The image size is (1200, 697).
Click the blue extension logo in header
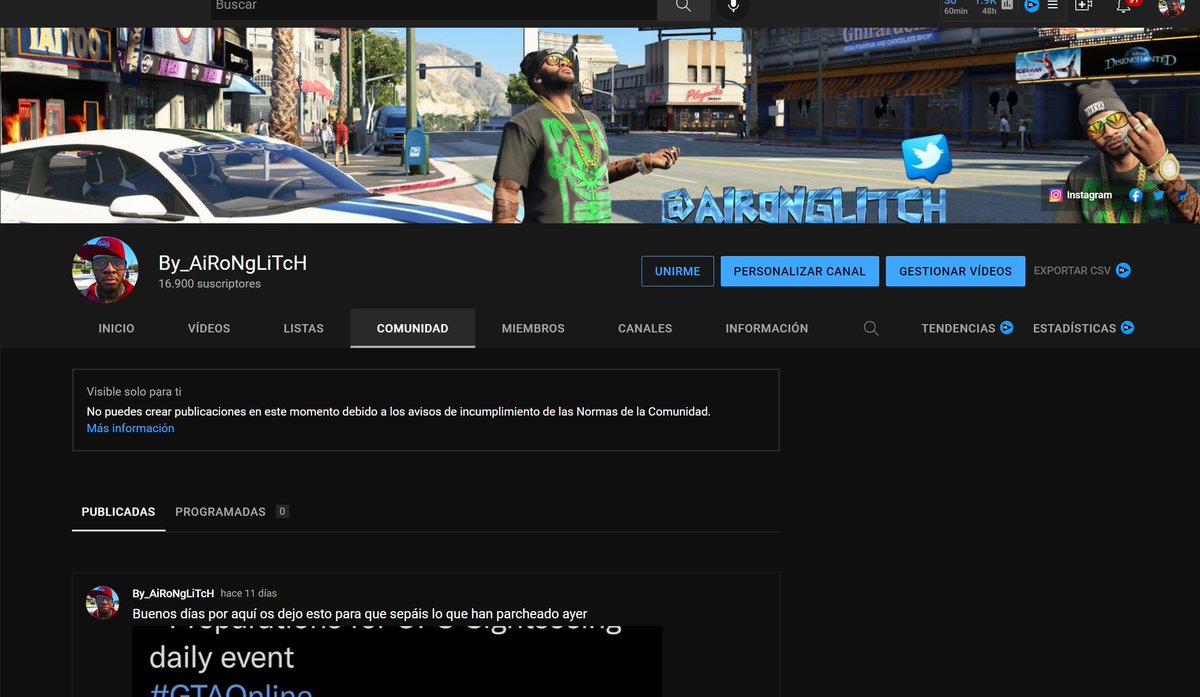pos(1031,5)
